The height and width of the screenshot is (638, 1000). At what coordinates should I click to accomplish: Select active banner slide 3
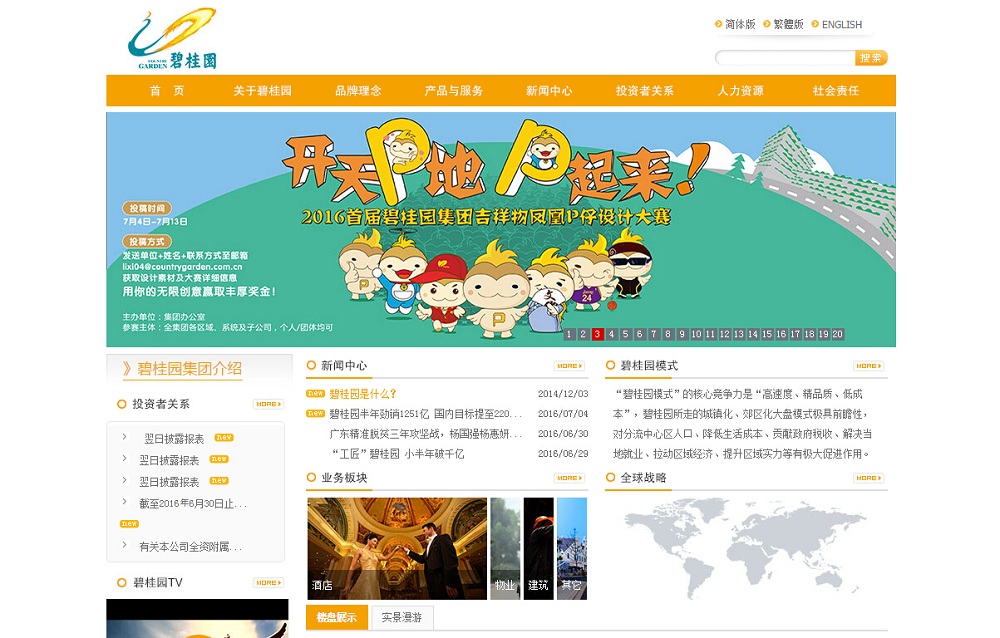coord(598,334)
